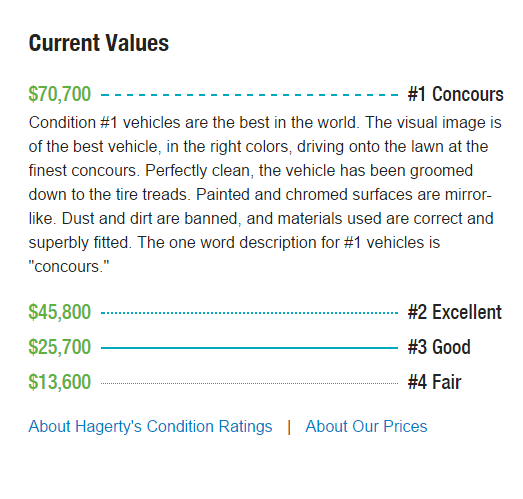This screenshot has width=523, height=499.
Task: Click the fine dotted line beside #4 Fair
Action: (249, 383)
